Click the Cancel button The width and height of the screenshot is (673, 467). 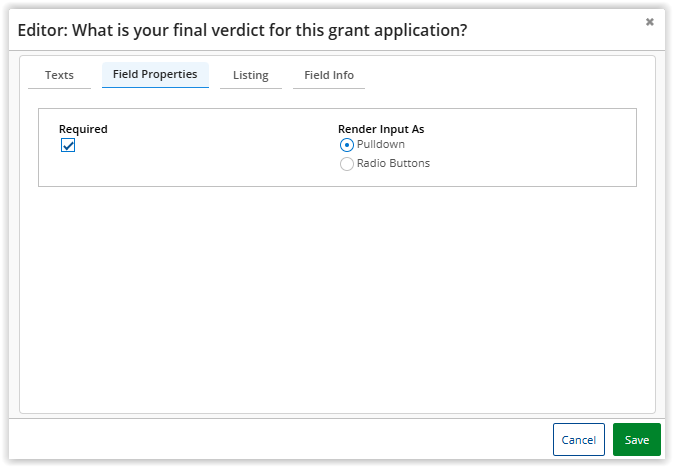point(579,440)
